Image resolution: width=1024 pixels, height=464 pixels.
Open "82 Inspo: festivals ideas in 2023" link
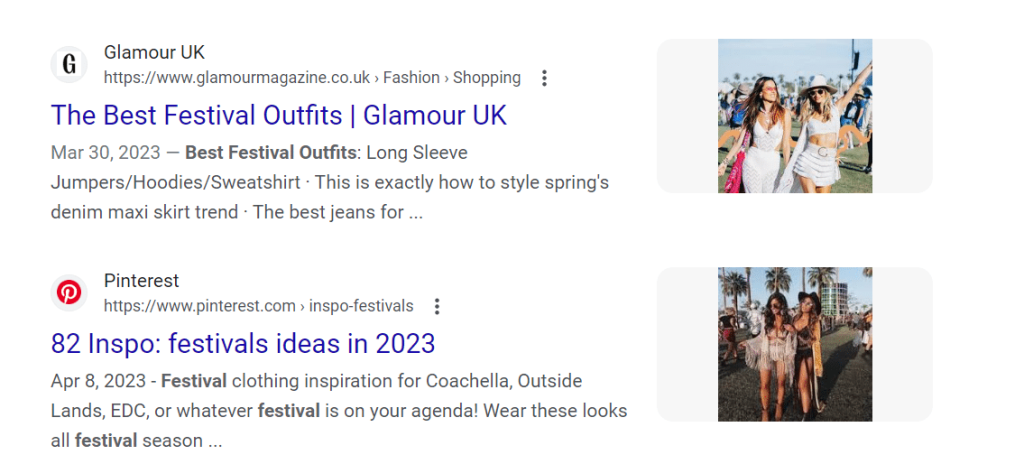coord(243,344)
